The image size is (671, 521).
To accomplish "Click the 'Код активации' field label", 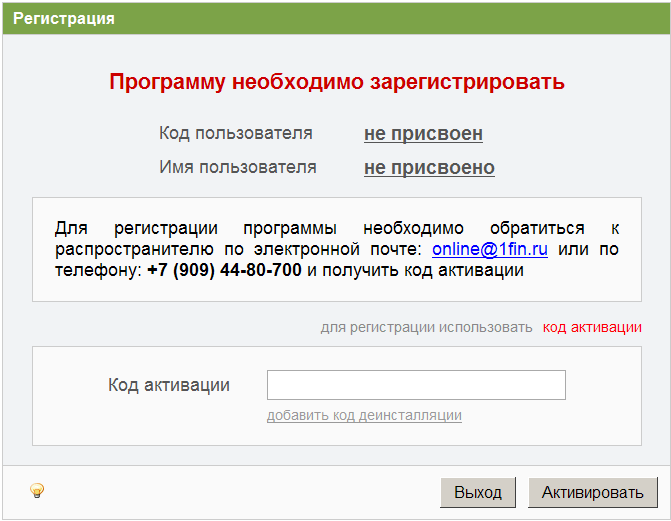I will pos(169,385).
